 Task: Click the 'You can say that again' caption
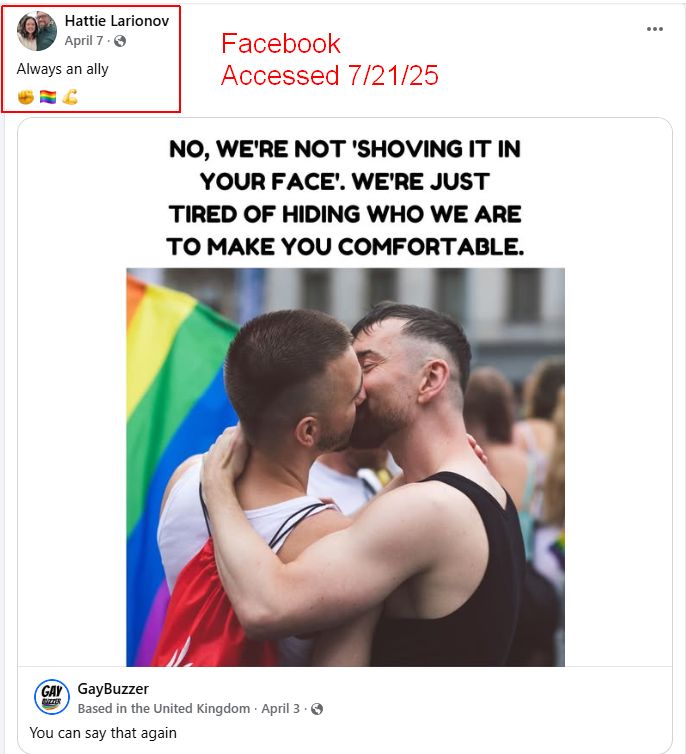pyautogui.click(x=103, y=733)
